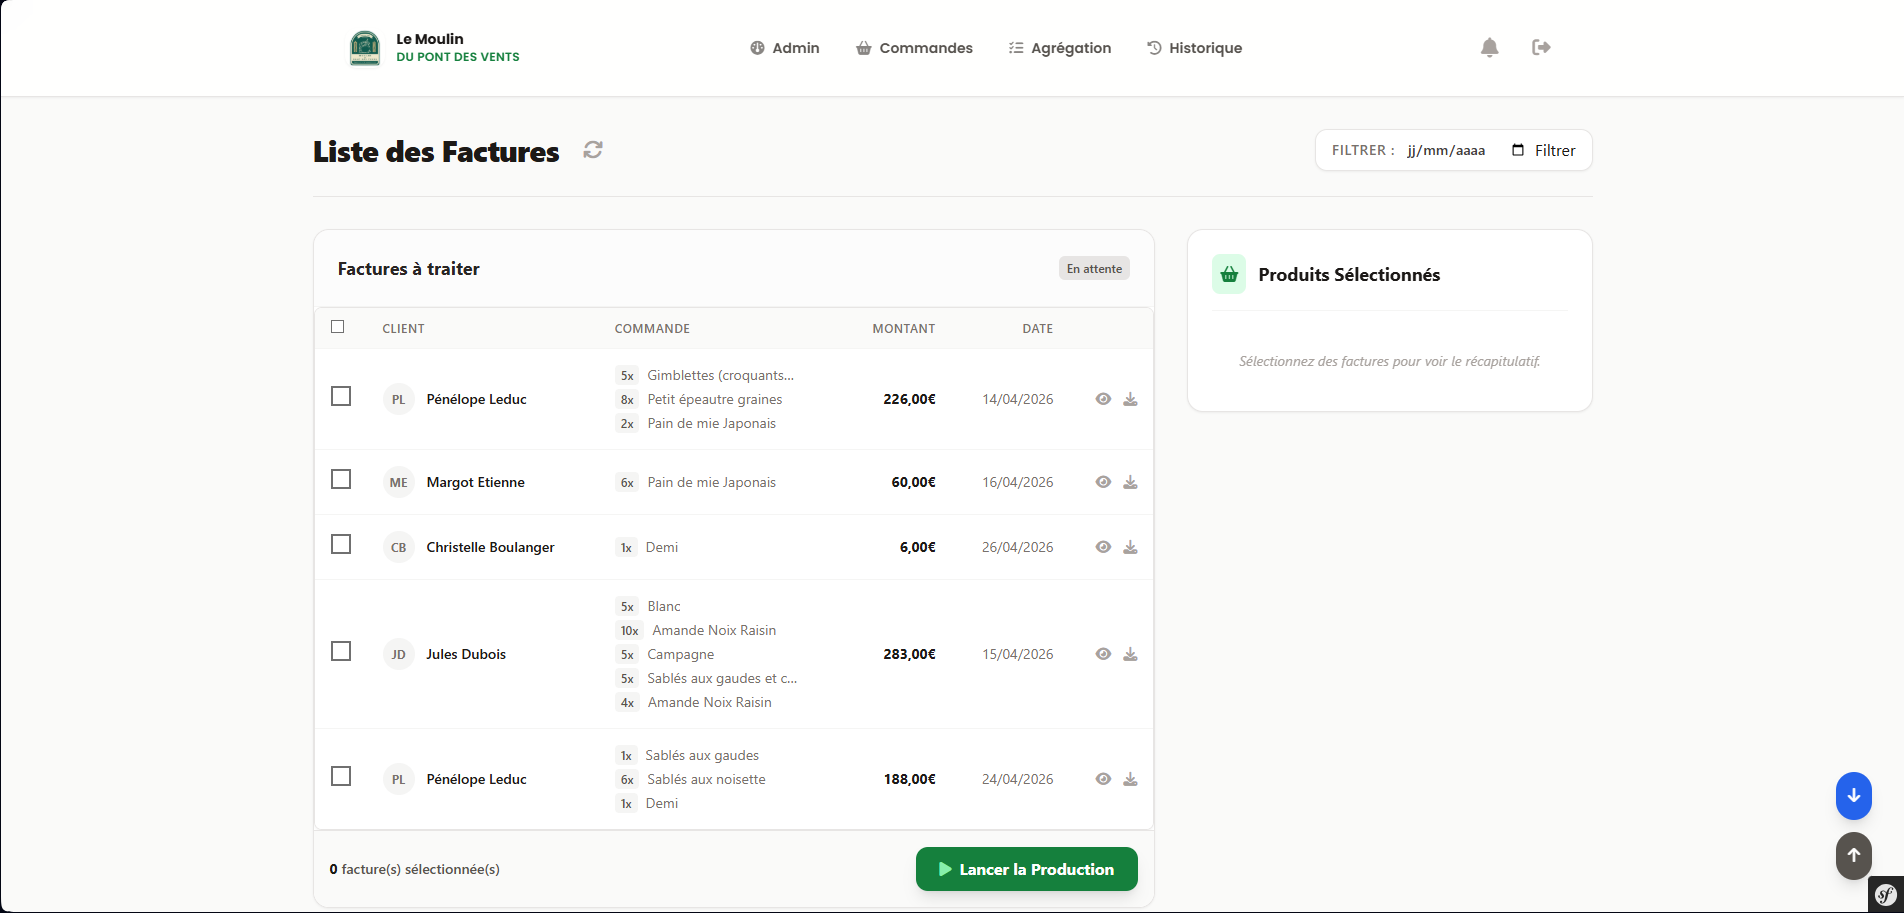This screenshot has height=913, width=1904.
Task: Click the amount 283,00€
Action: 909,654
